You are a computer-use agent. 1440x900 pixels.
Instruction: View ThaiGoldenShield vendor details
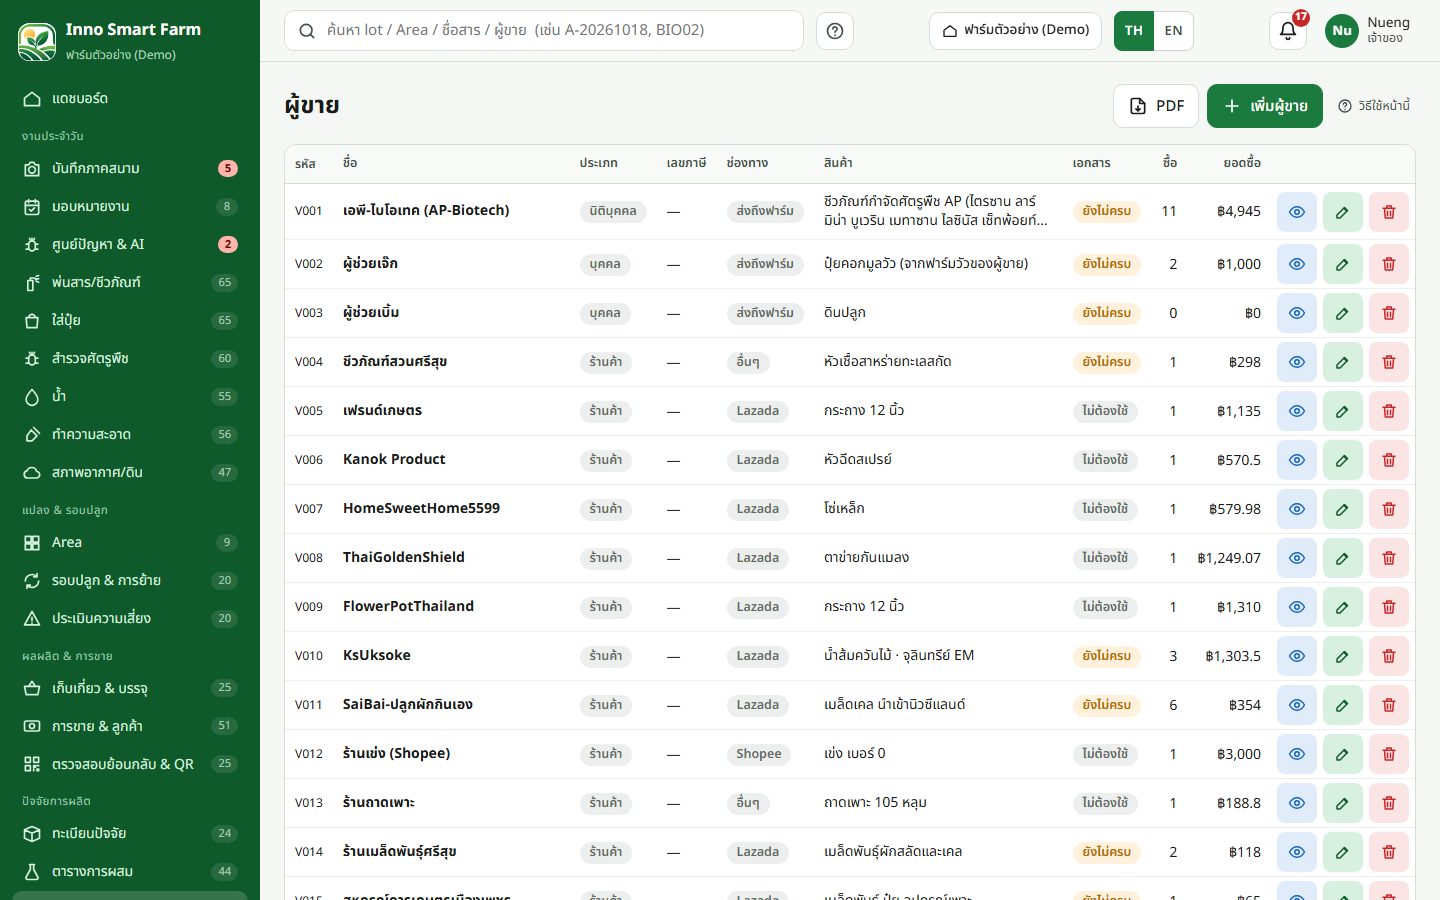pos(1297,558)
